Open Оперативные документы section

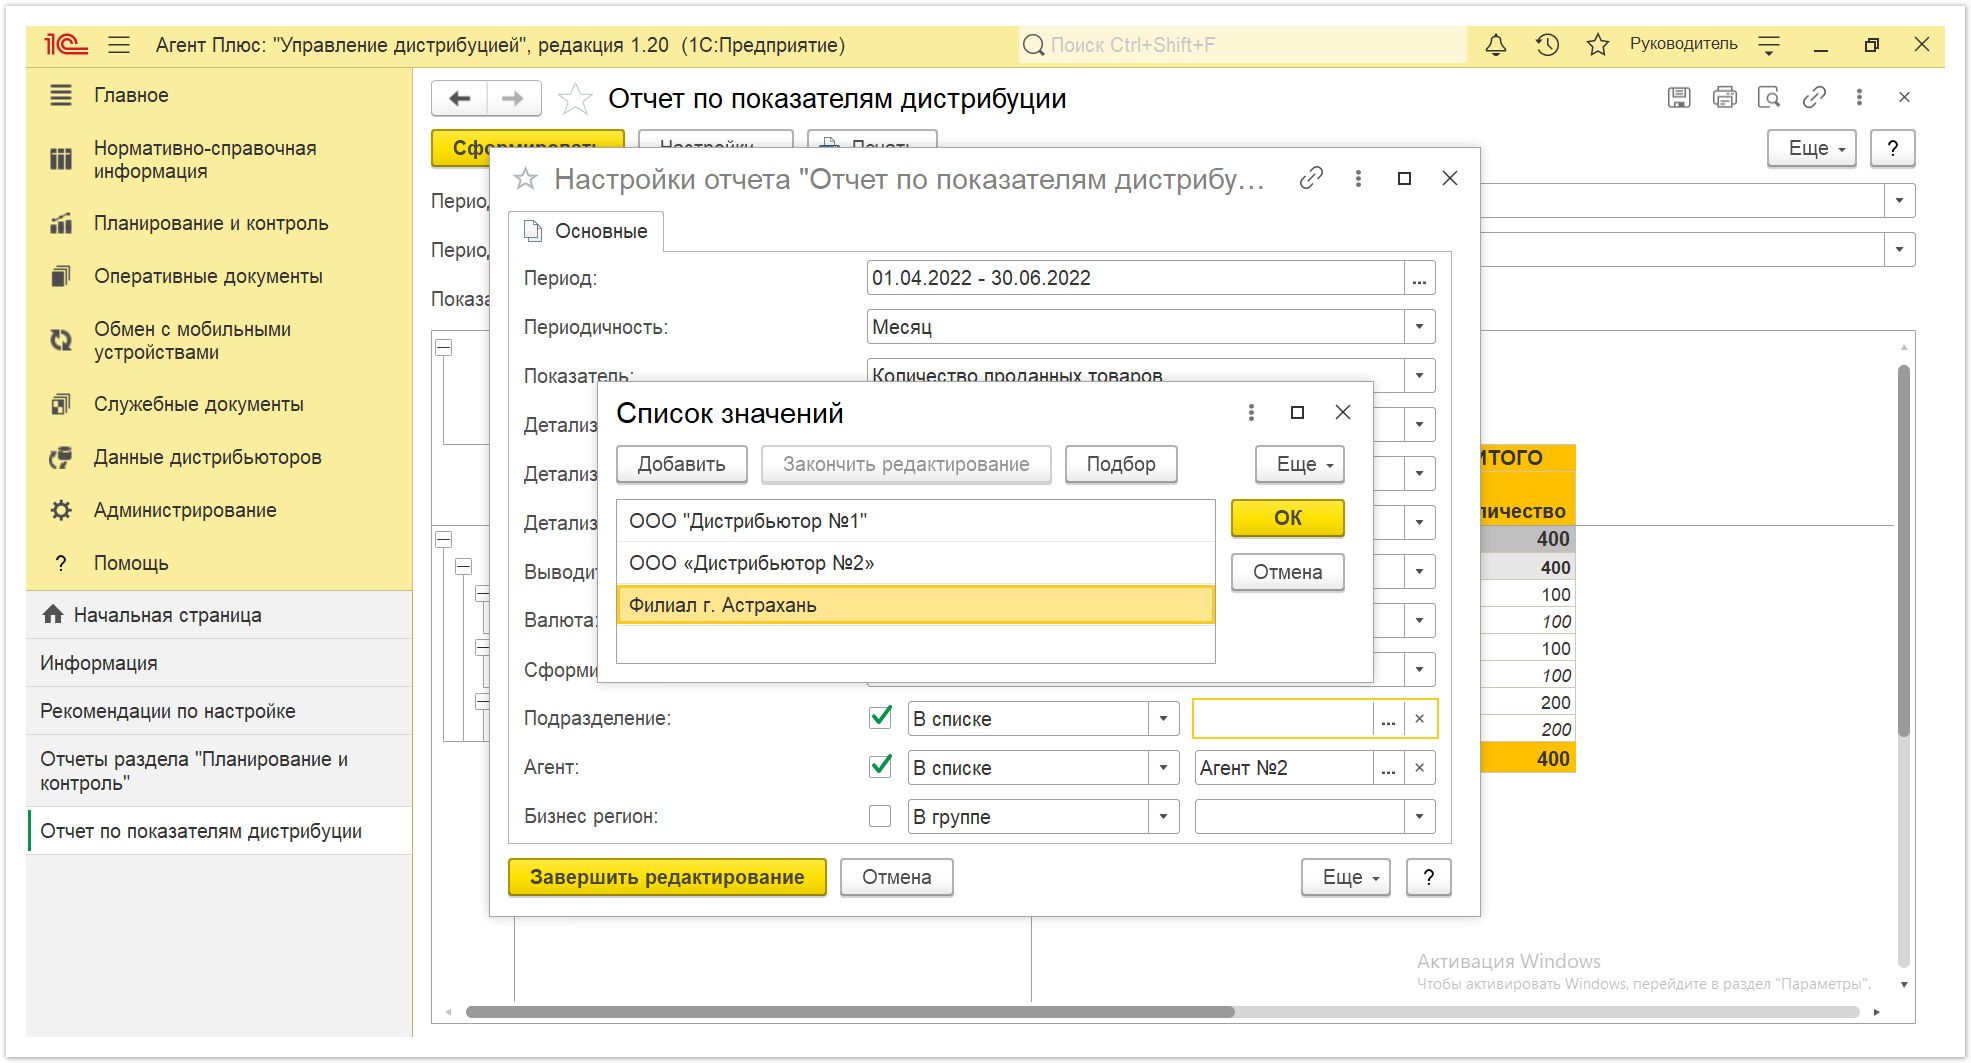pyautogui.click(x=208, y=276)
